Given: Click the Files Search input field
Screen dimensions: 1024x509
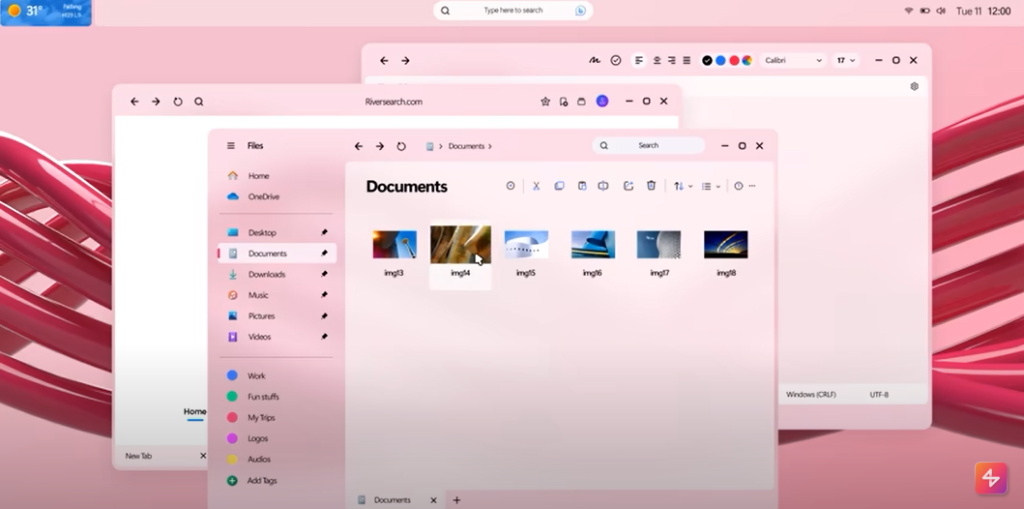Looking at the screenshot, I should [648, 146].
